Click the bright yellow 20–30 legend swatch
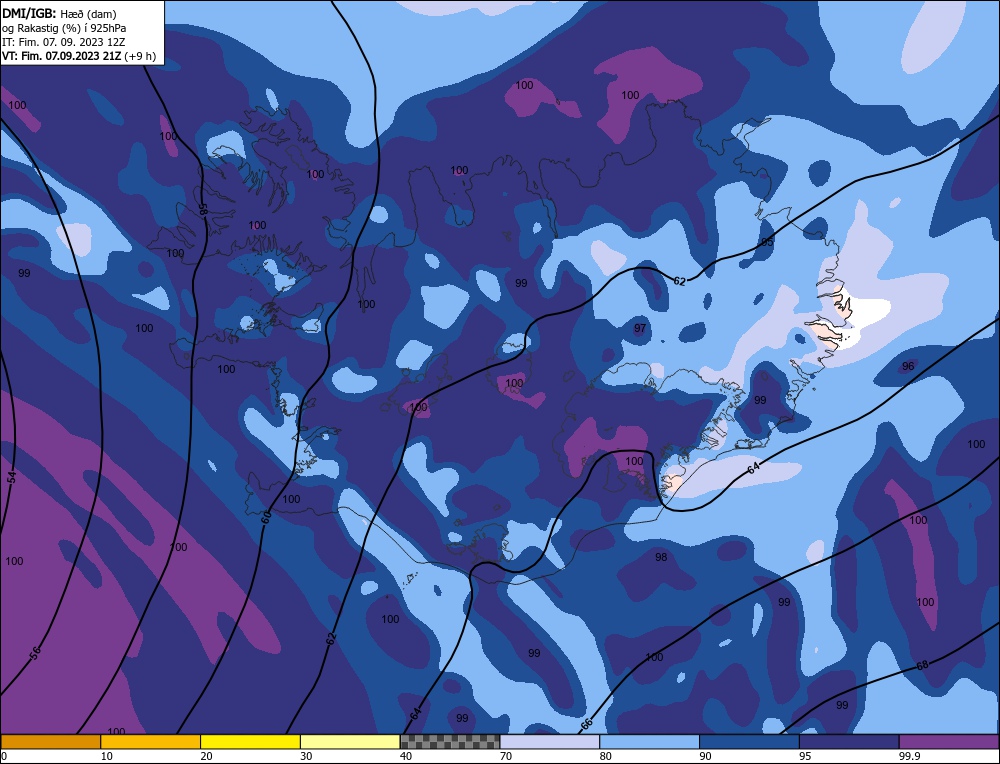The image size is (1000, 764). (250, 741)
